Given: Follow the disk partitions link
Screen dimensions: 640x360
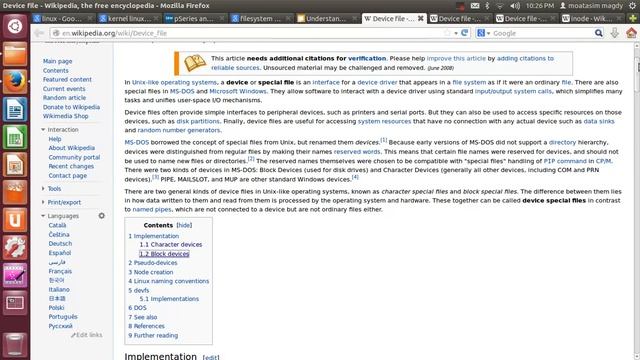Looking at the screenshot, I should point(198,121).
